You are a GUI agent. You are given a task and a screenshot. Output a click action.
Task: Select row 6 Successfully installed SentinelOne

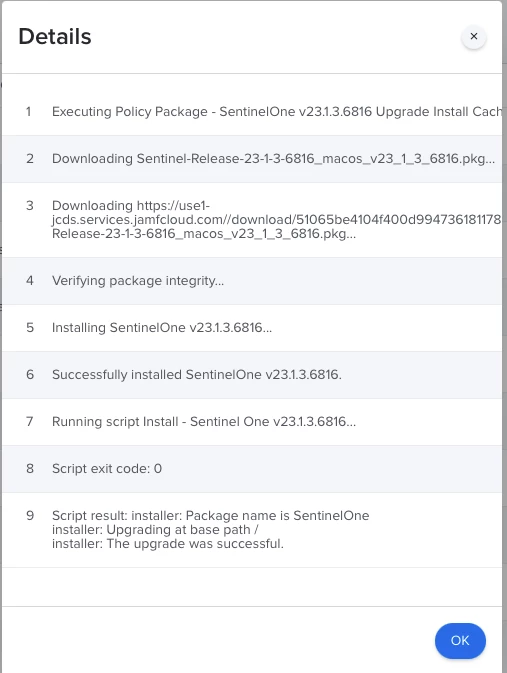pos(252,375)
